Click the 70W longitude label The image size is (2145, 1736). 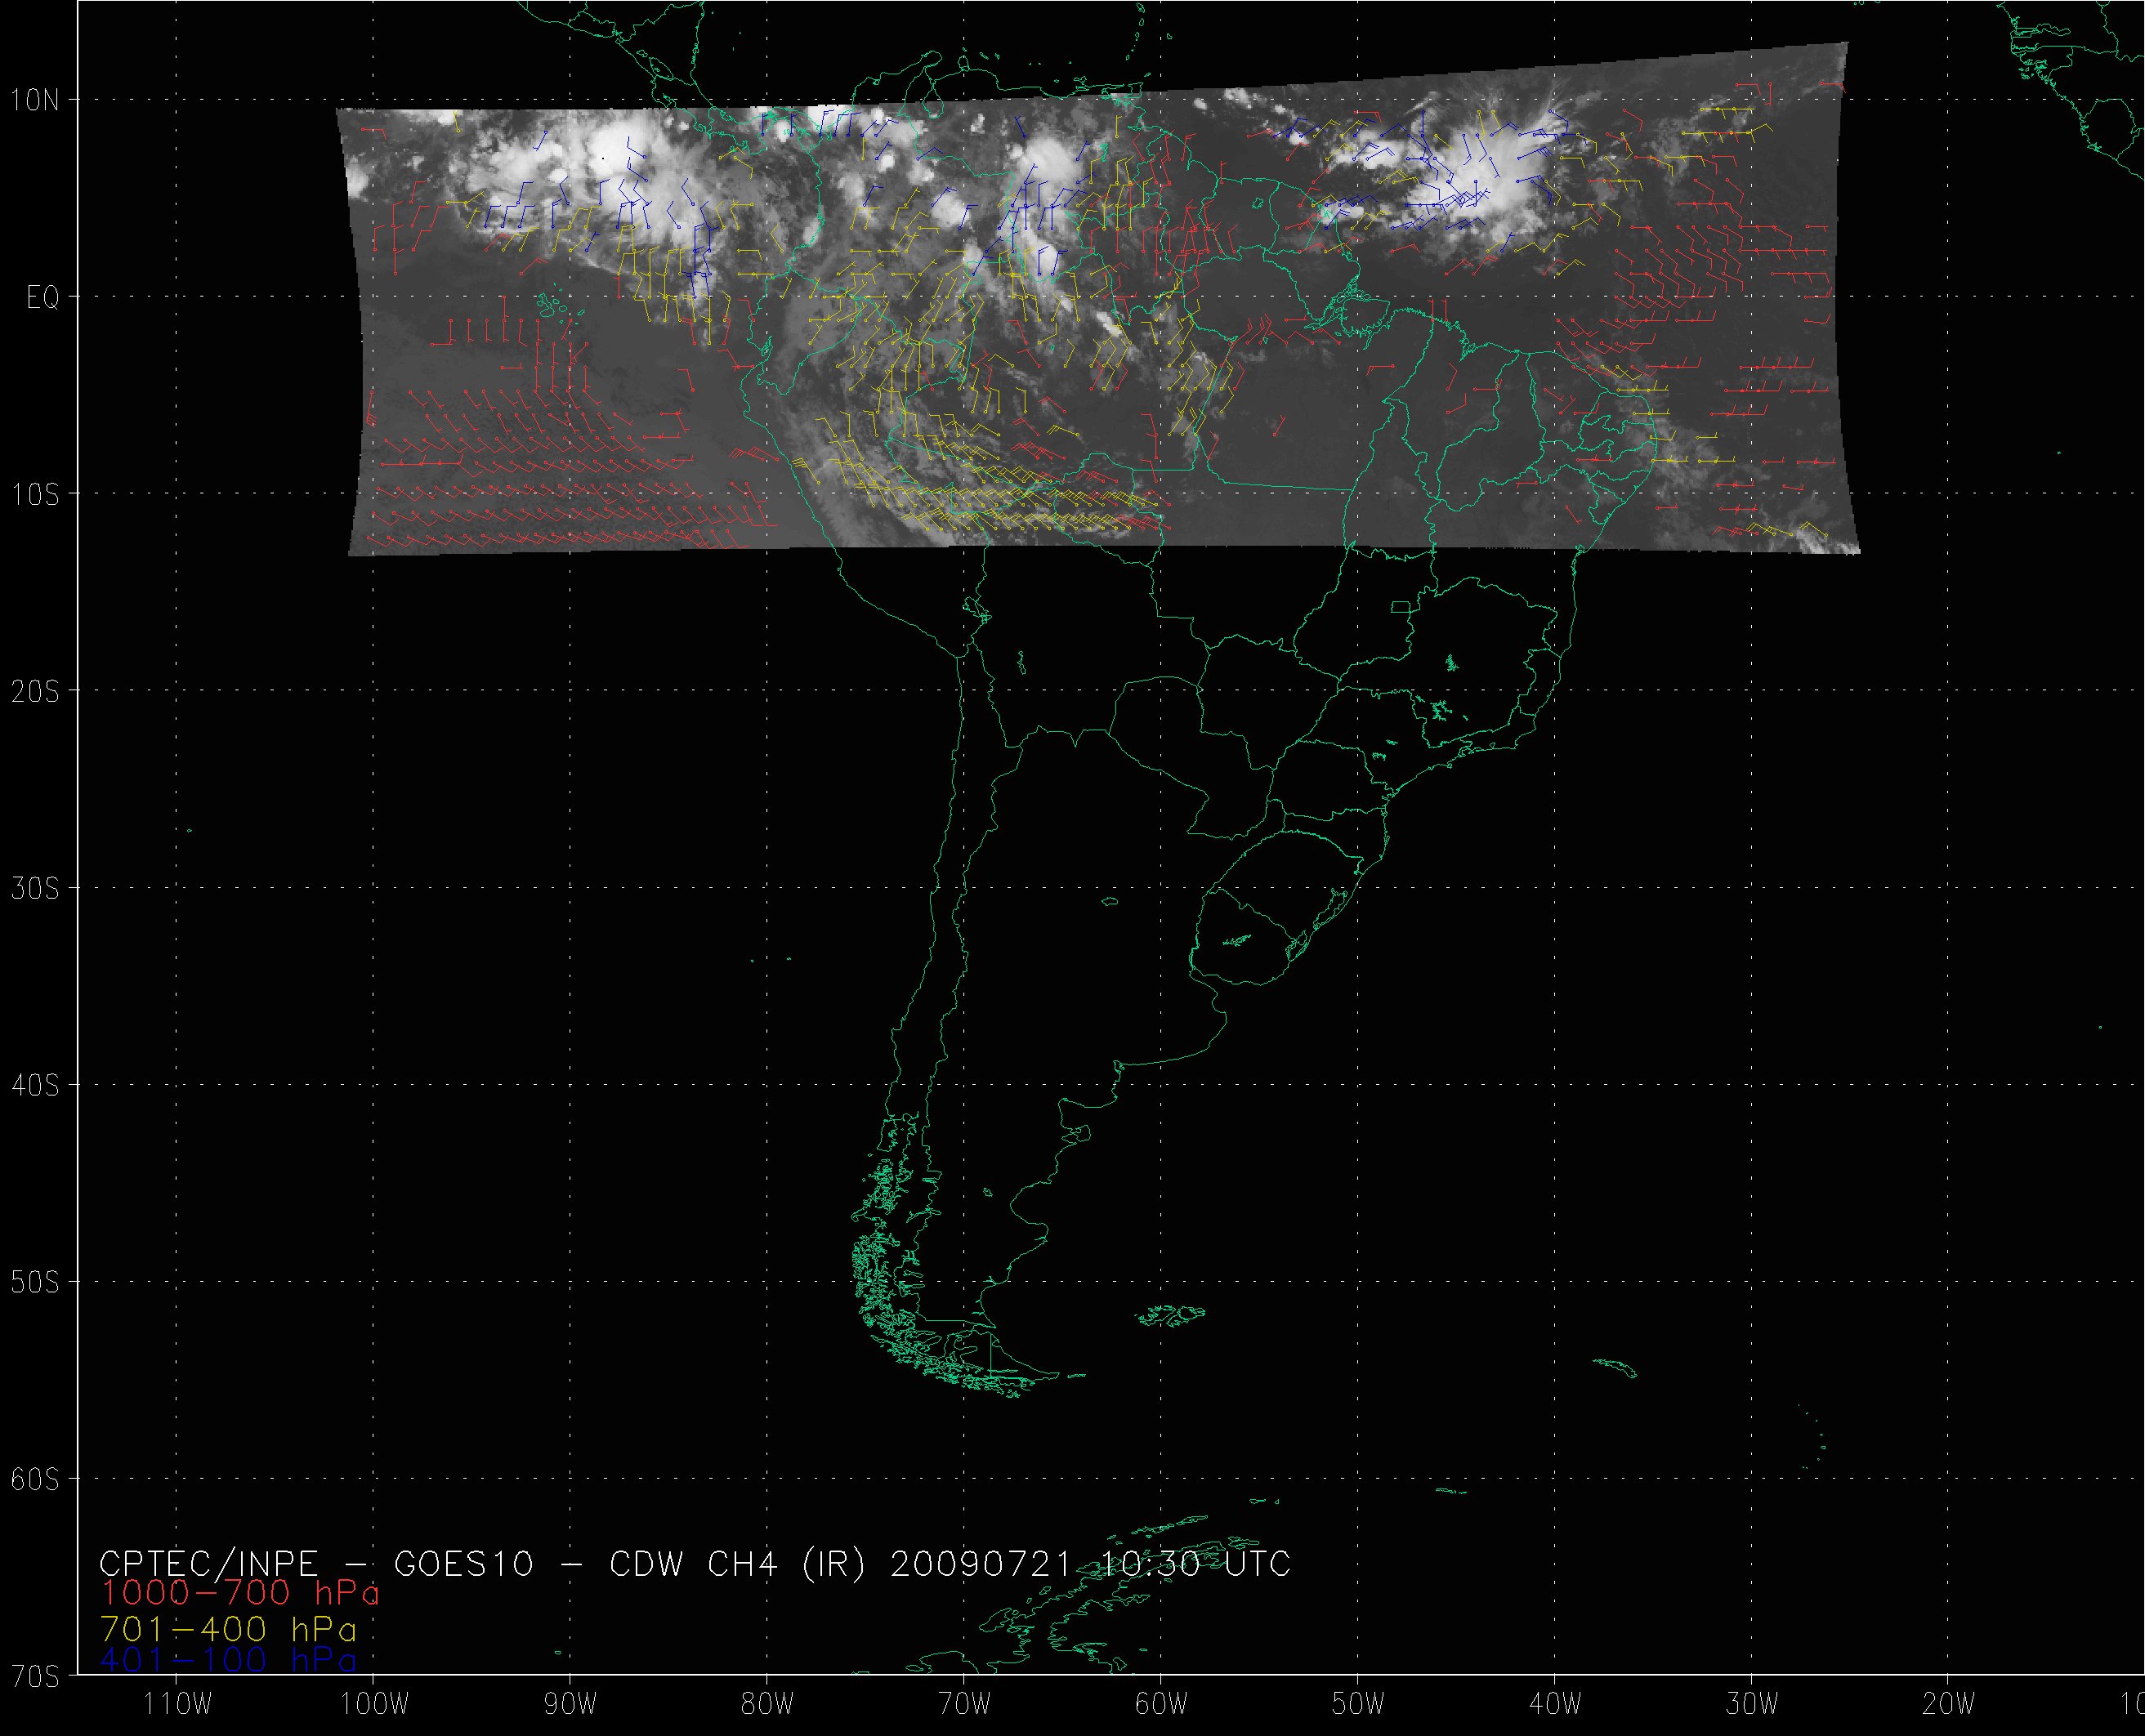[965, 1705]
